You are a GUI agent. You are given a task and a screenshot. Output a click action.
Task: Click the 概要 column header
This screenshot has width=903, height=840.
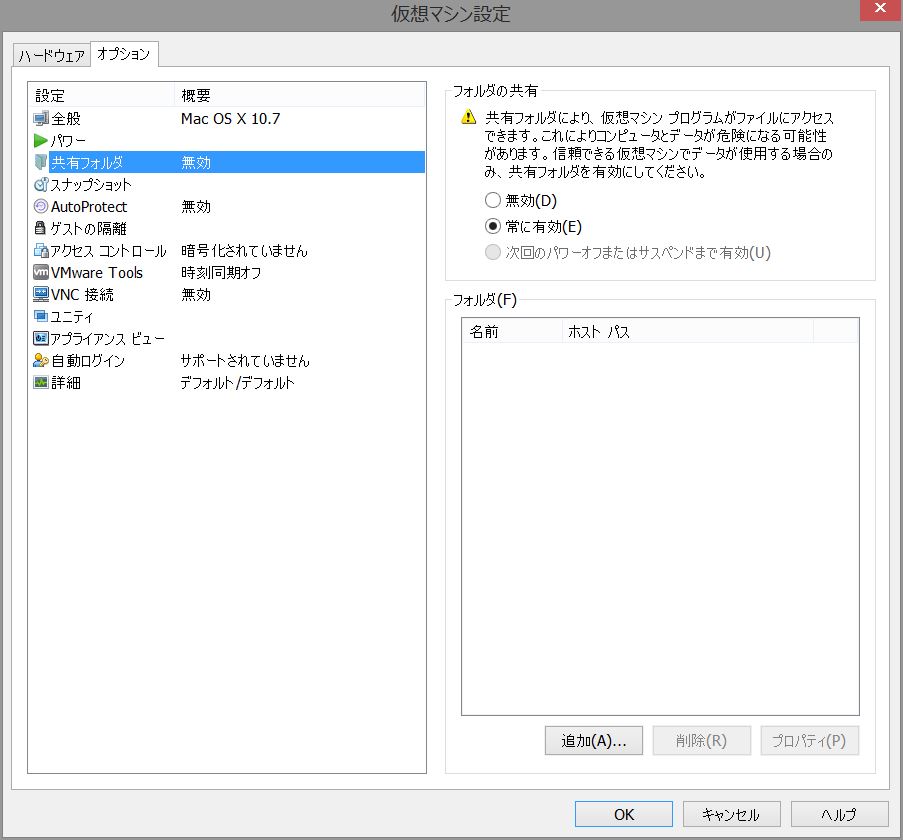coord(300,95)
